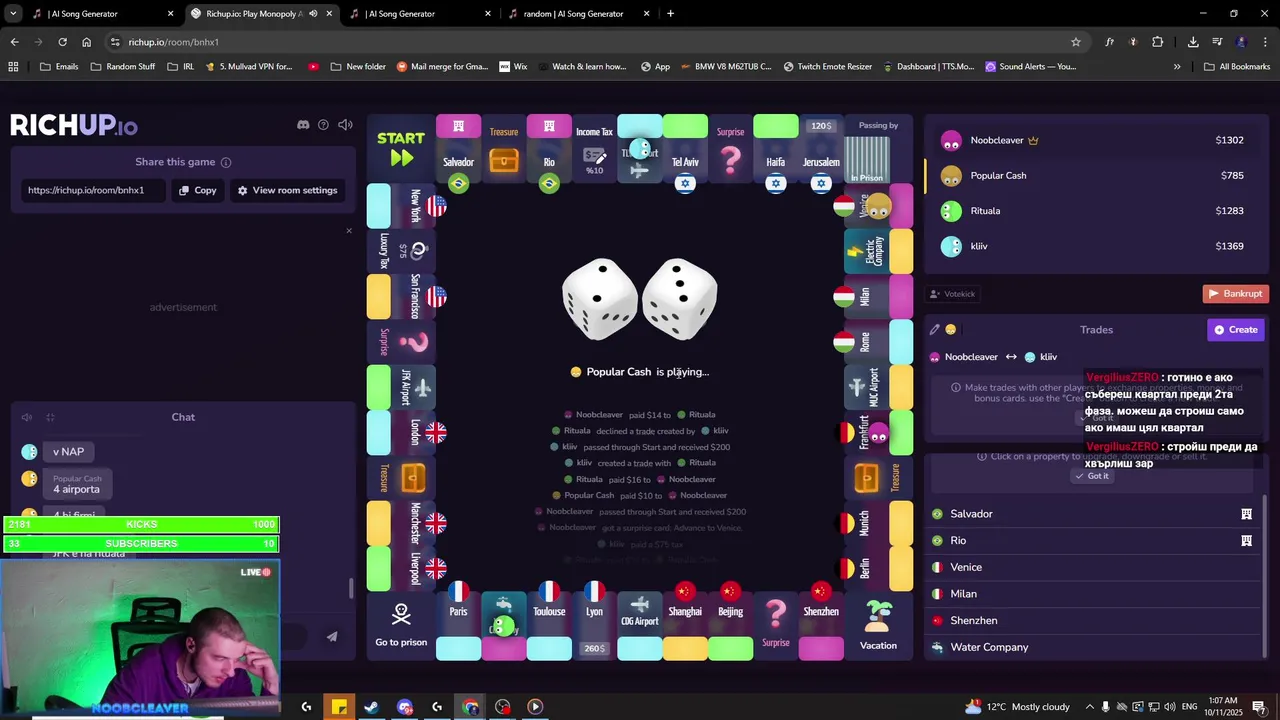The width and height of the screenshot is (1280, 720).
Task: Select the Shanghai property tile
Action: pyautogui.click(x=685, y=627)
